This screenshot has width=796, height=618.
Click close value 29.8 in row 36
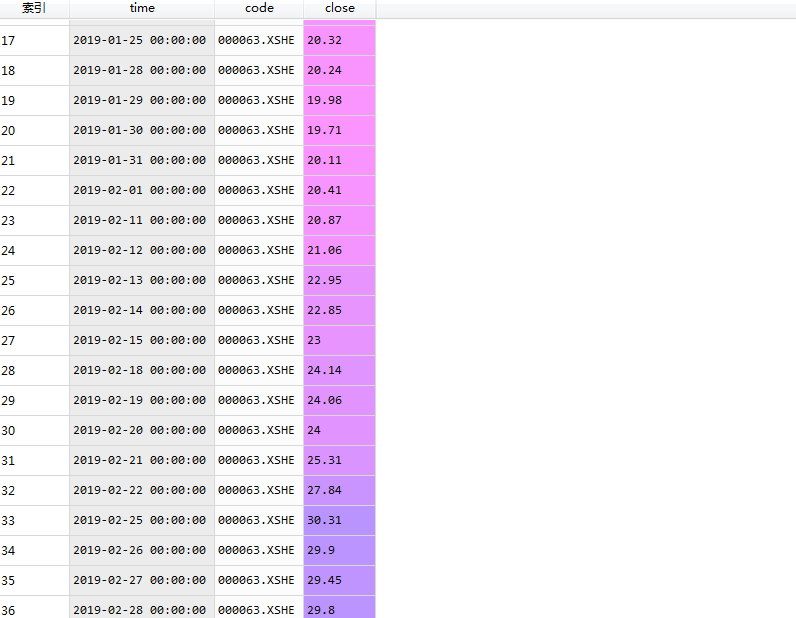(340, 608)
